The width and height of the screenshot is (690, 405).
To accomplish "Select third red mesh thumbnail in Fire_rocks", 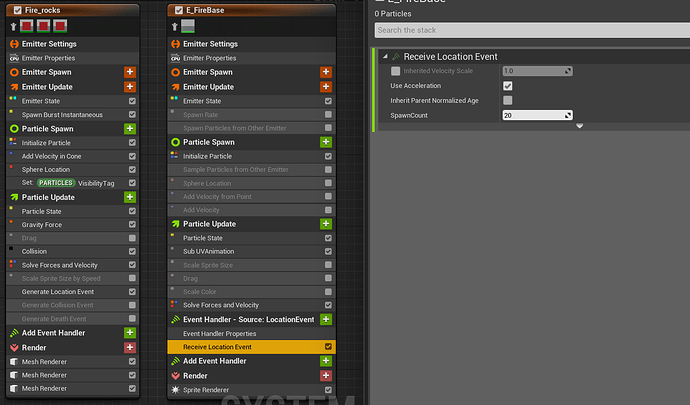I will click(x=60, y=26).
